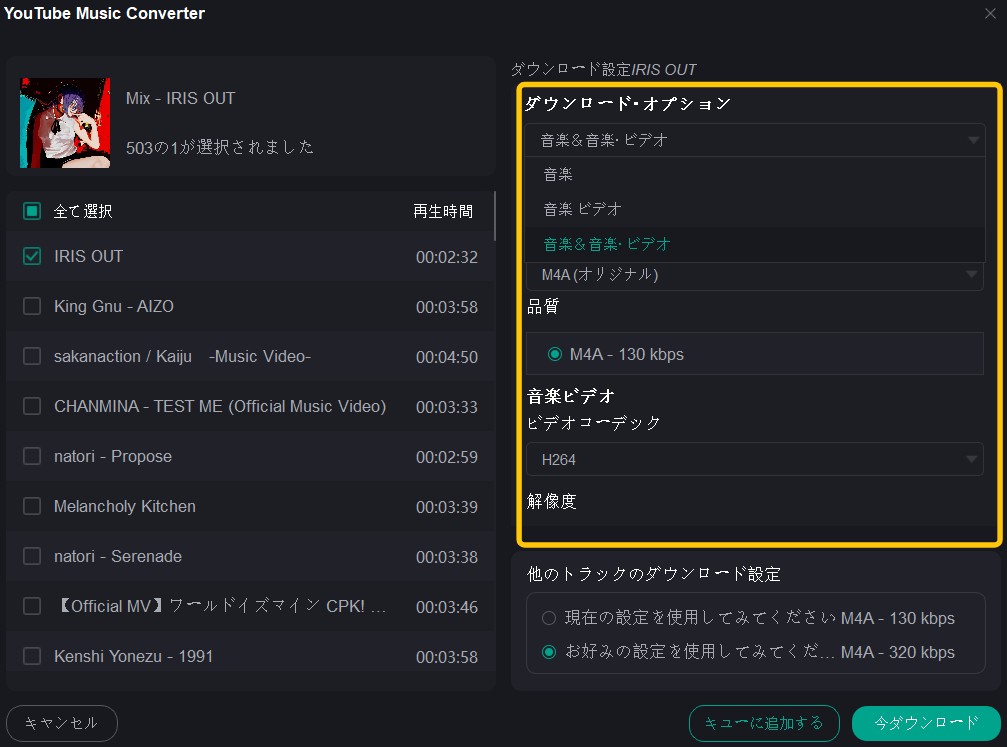Click the King Gnu - AIZO track title
The image size is (1007, 747).
(x=114, y=306)
